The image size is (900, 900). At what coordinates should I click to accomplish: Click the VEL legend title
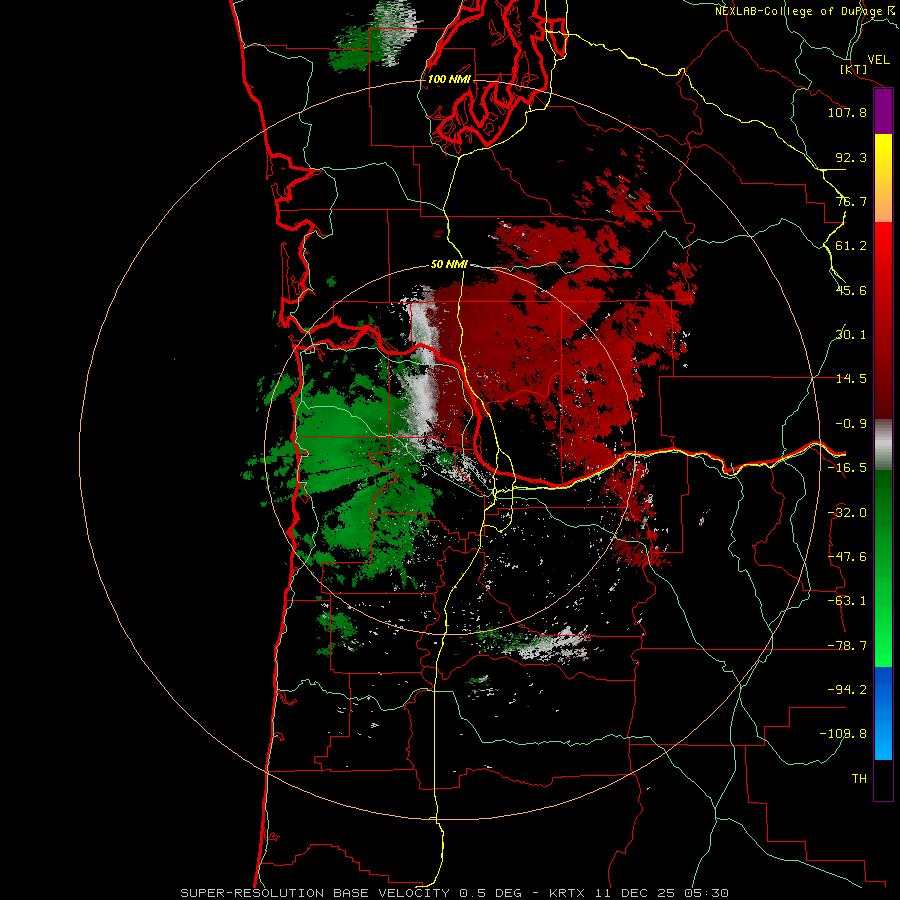[x=878, y=60]
